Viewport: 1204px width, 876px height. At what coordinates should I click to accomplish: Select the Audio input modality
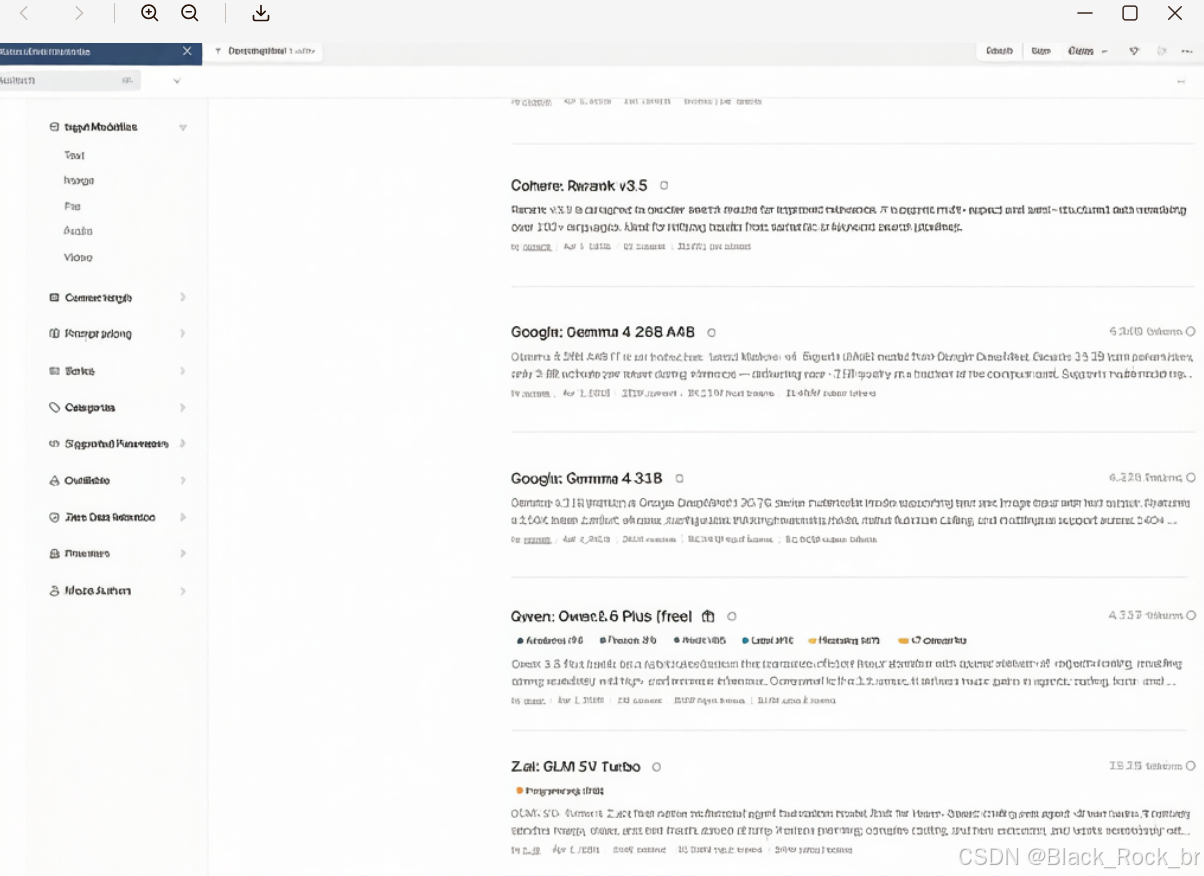(77, 231)
